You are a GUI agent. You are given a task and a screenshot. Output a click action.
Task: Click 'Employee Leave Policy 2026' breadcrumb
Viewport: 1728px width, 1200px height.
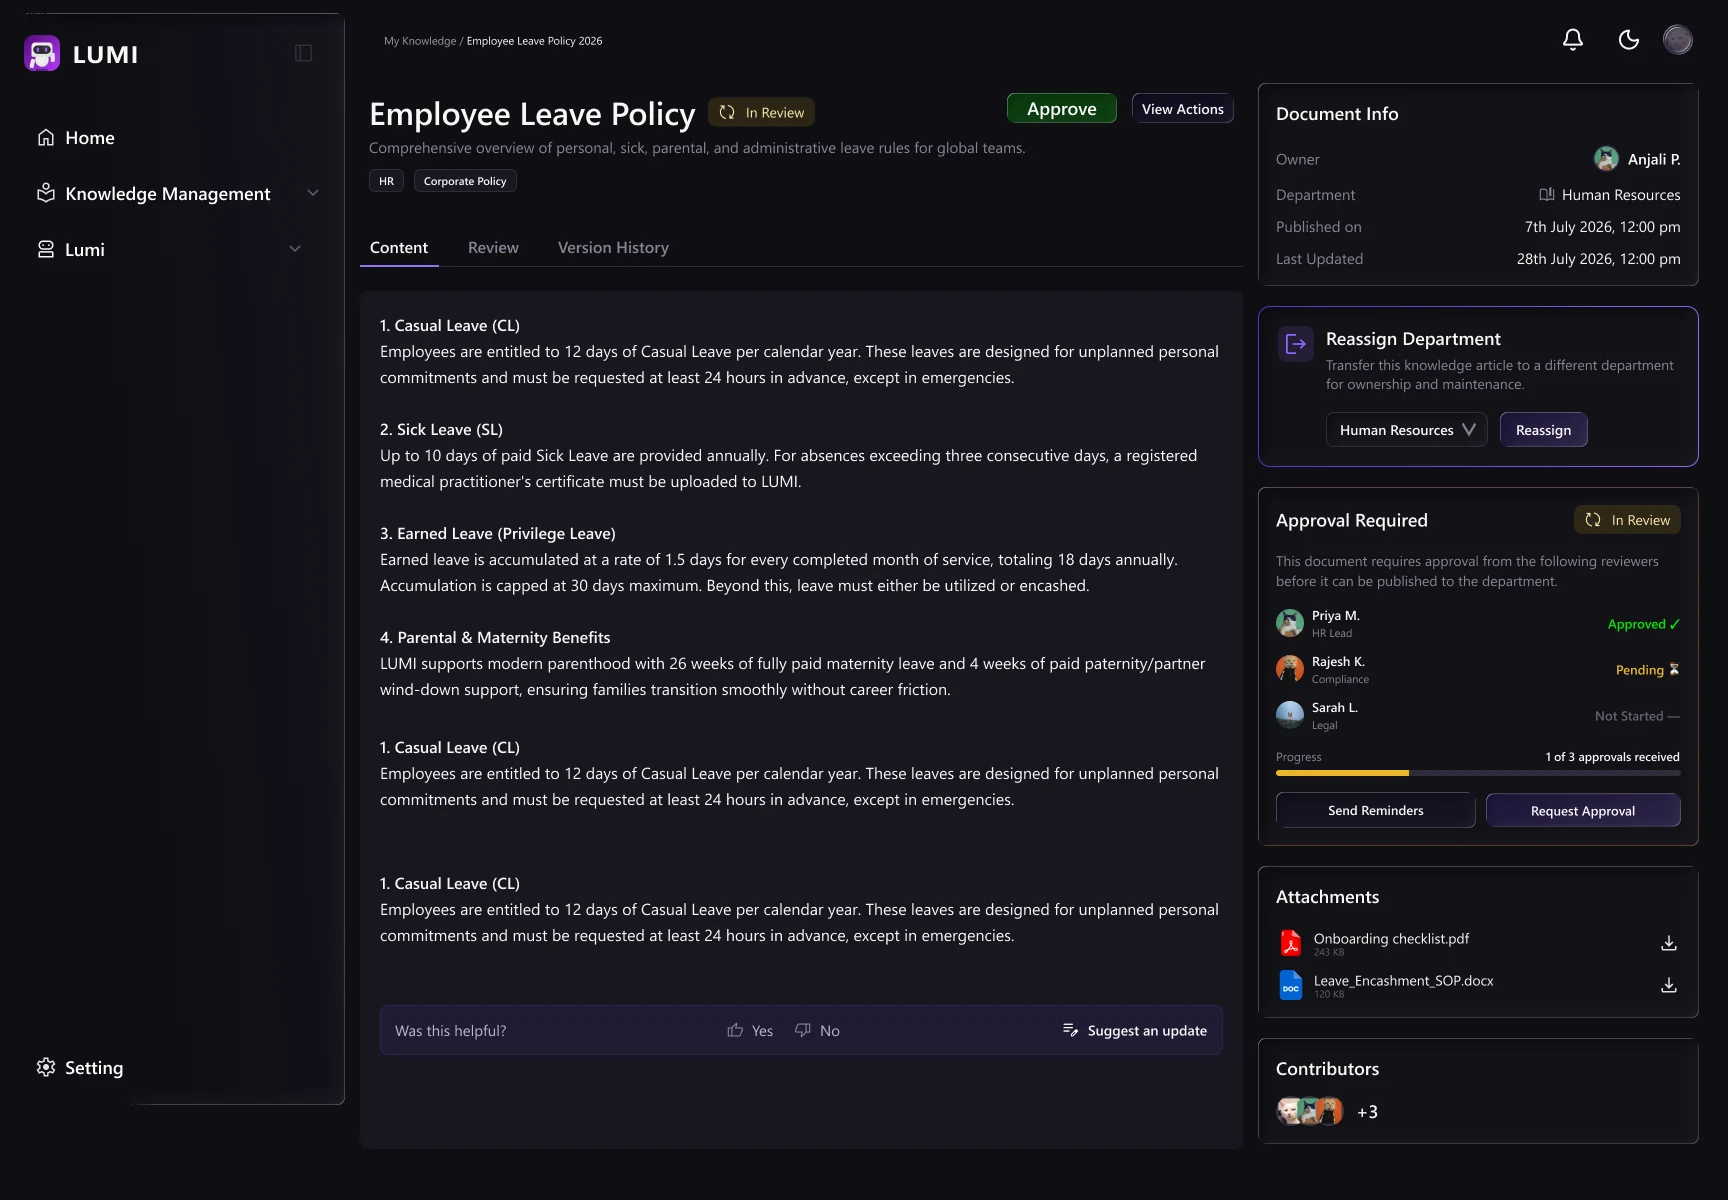(x=534, y=41)
